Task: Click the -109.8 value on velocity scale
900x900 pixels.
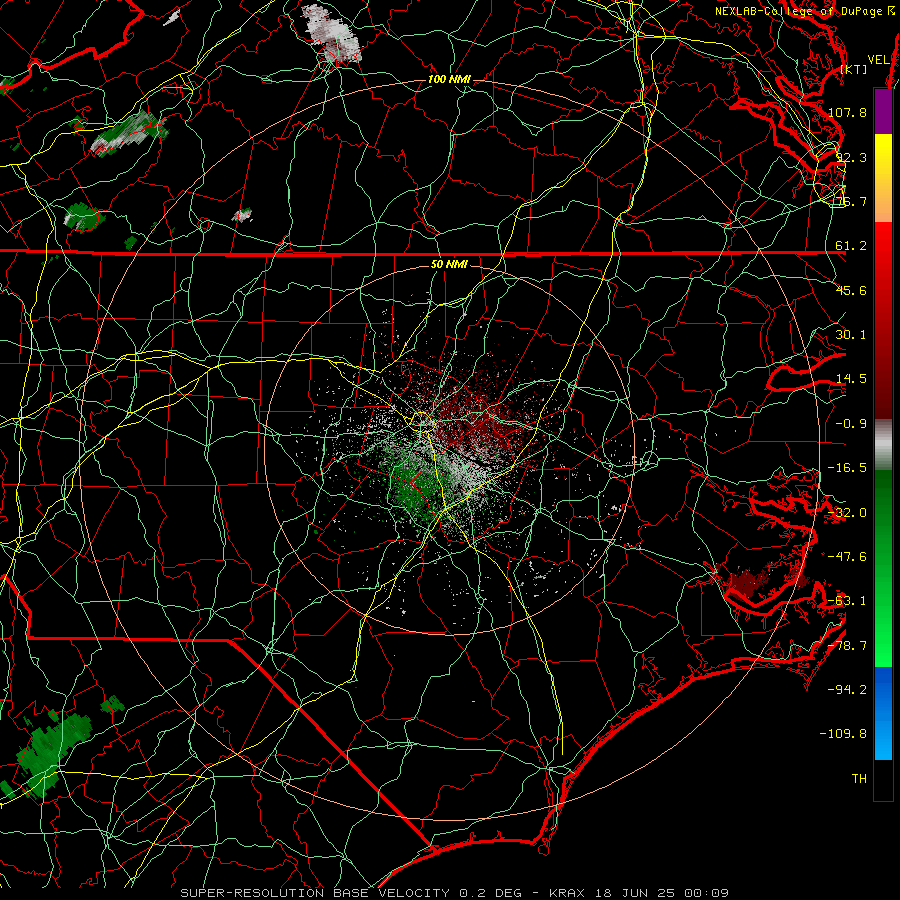Action: coord(844,734)
